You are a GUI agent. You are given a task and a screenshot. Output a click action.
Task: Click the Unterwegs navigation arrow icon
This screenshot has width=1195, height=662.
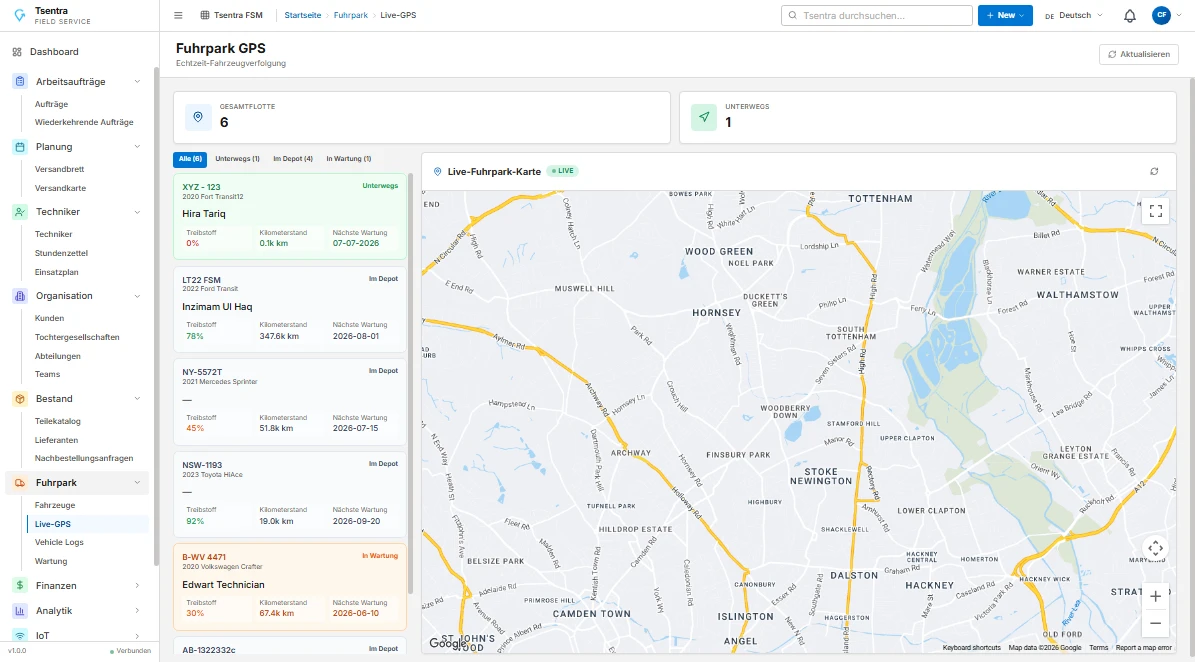[704, 117]
